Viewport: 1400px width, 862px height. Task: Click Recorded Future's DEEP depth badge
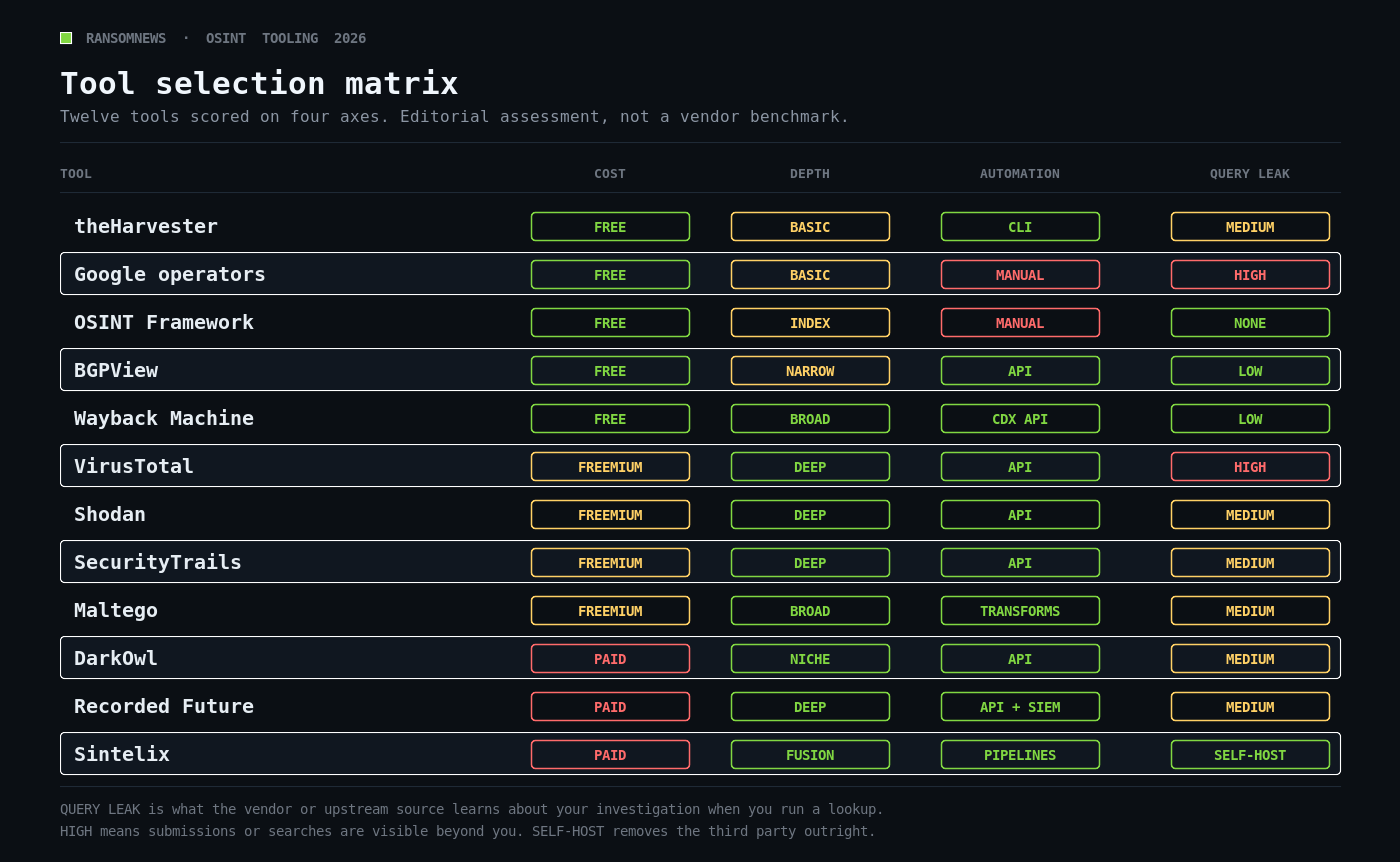pos(810,707)
